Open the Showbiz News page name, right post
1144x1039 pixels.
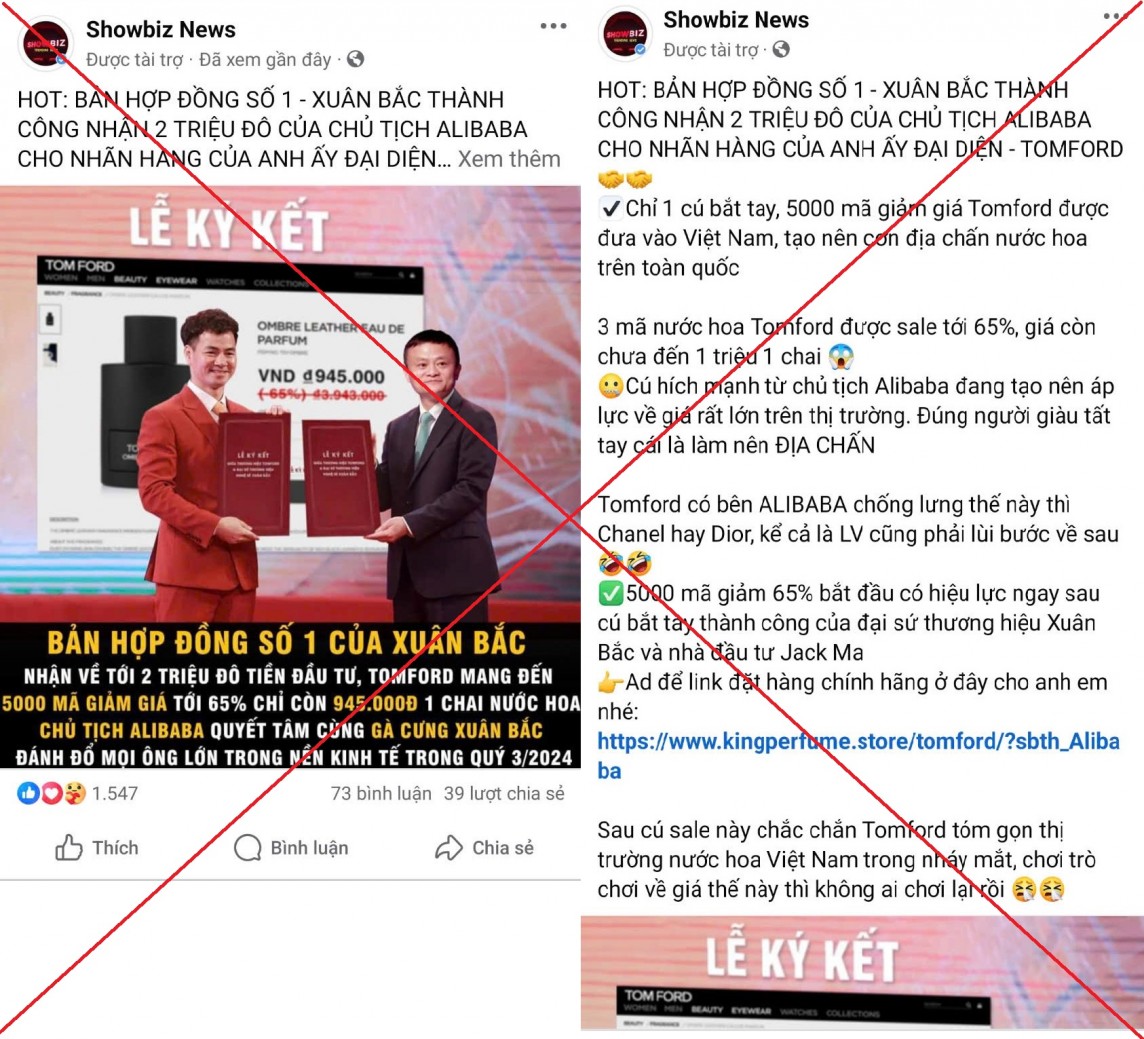coord(735,20)
